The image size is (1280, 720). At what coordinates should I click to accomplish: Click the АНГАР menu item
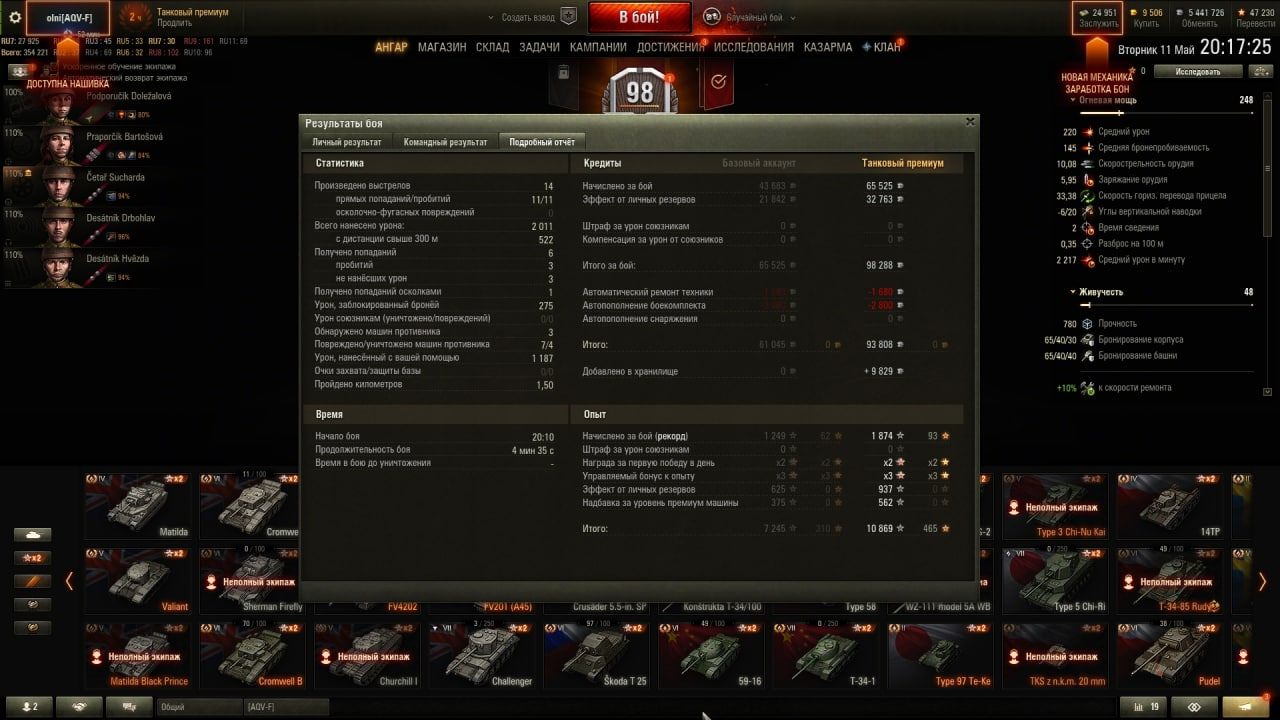(391, 47)
